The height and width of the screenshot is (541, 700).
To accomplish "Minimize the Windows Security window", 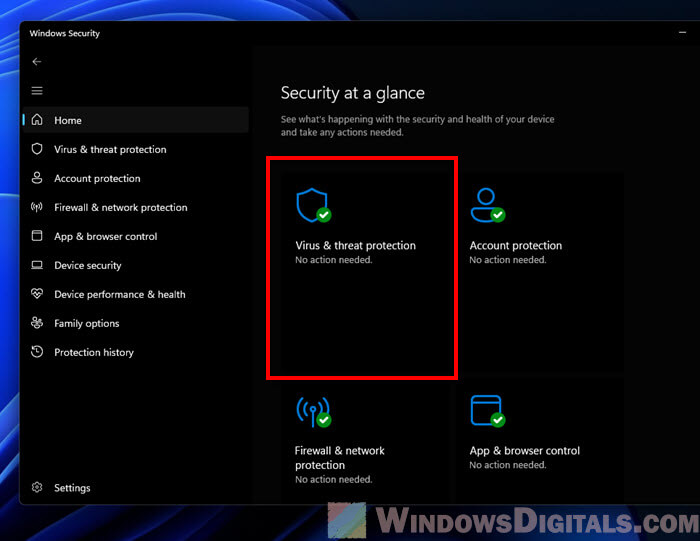I will coord(682,33).
